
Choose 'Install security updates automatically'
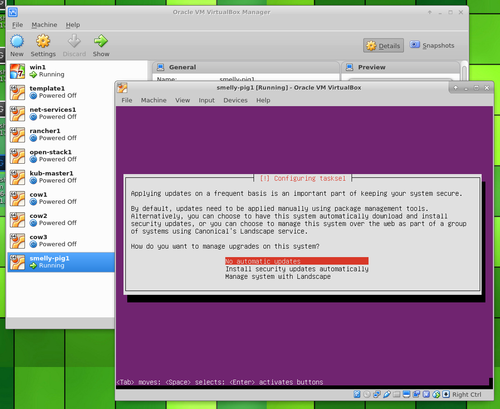[297, 269]
